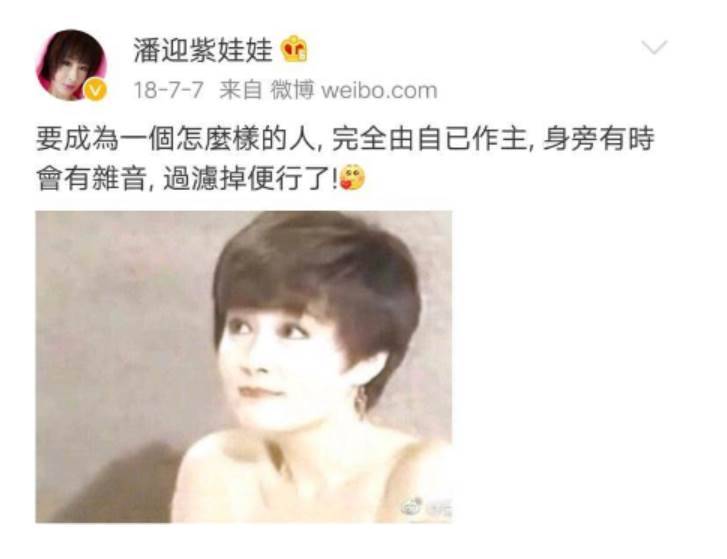Click the Weibo logo watermark on the photo
The image size is (727, 559).
coord(411,507)
